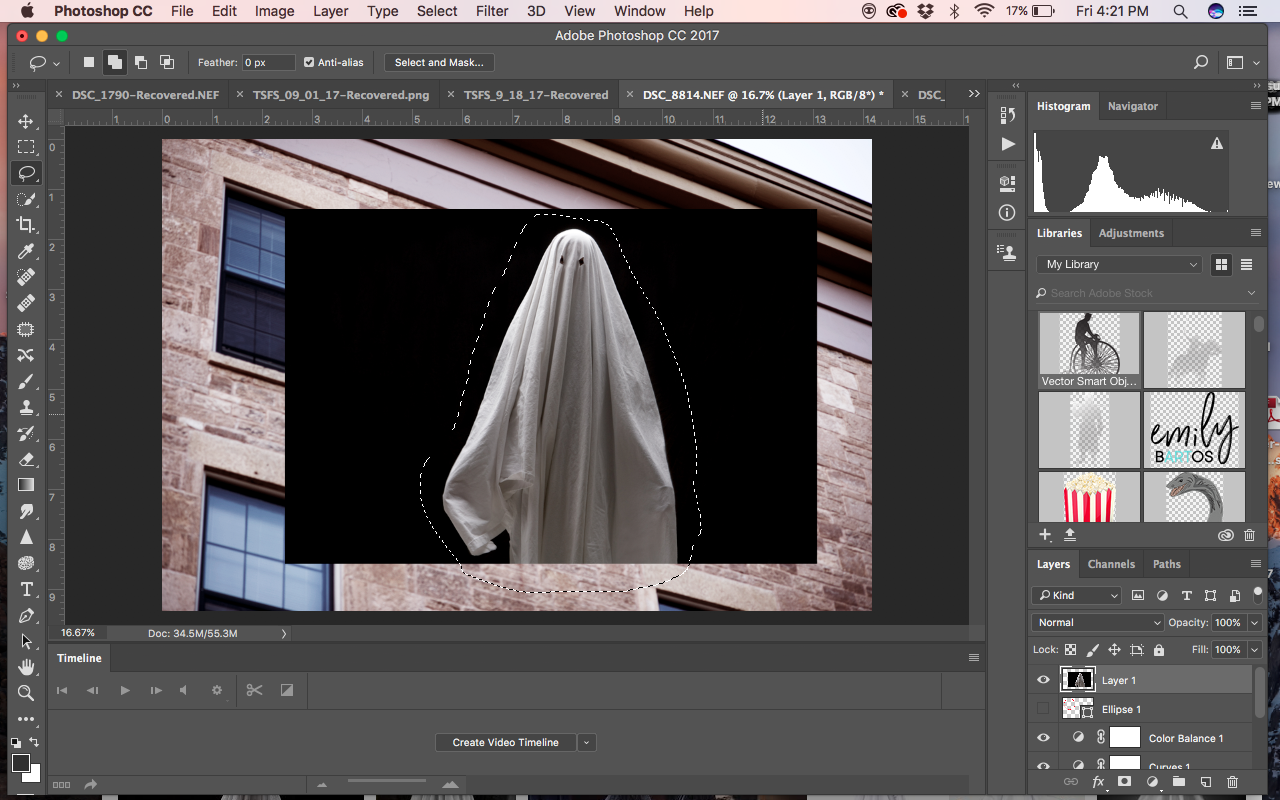The width and height of the screenshot is (1280, 800).
Task: Click the Feather input field
Action: (269, 62)
